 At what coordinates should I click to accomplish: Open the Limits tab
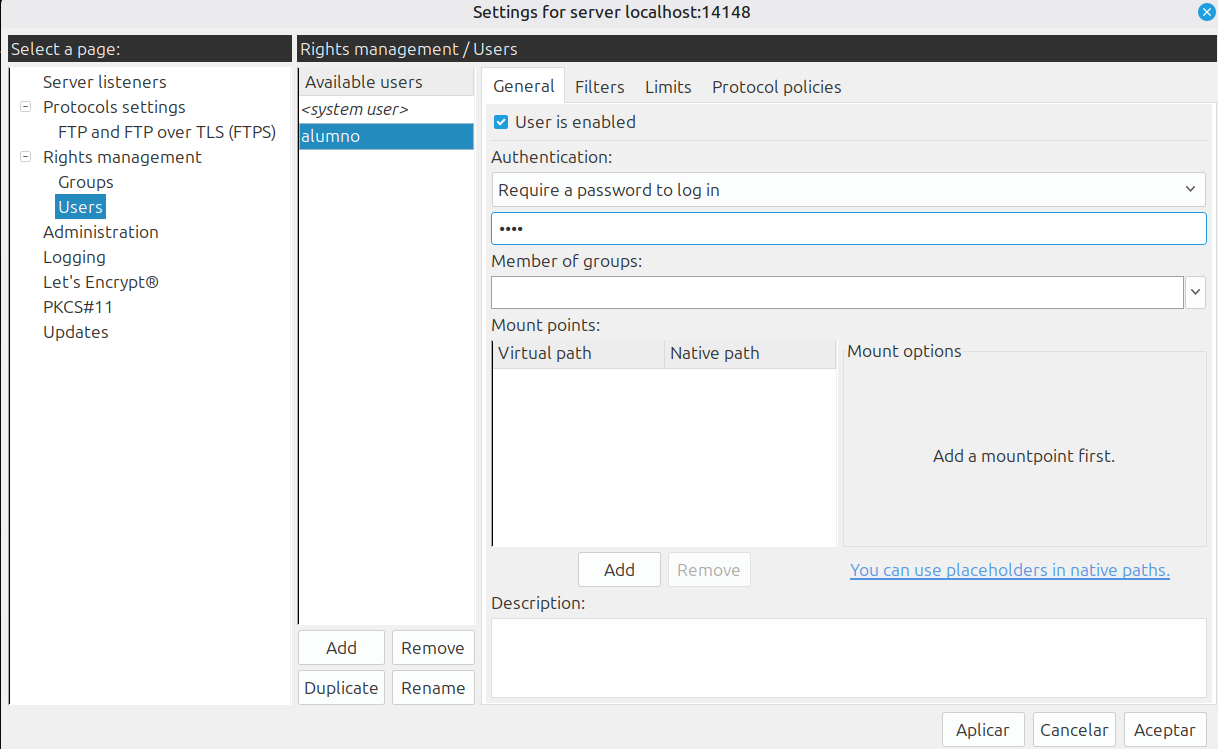[x=668, y=87]
